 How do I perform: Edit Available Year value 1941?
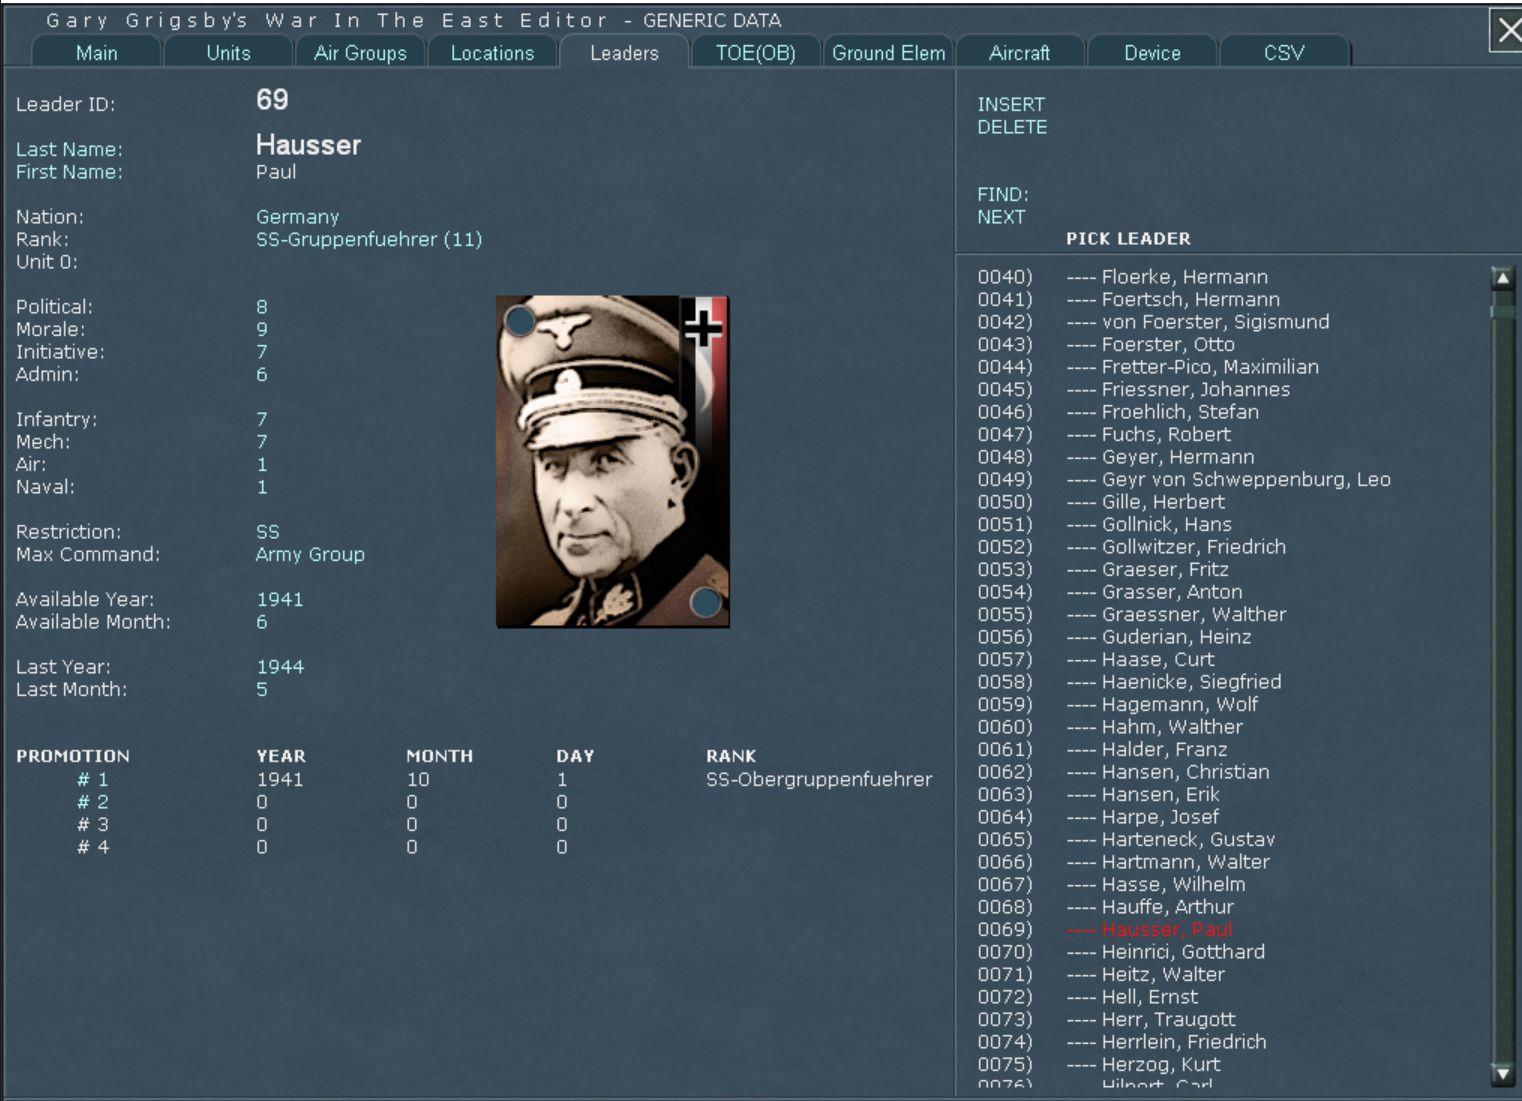point(280,599)
